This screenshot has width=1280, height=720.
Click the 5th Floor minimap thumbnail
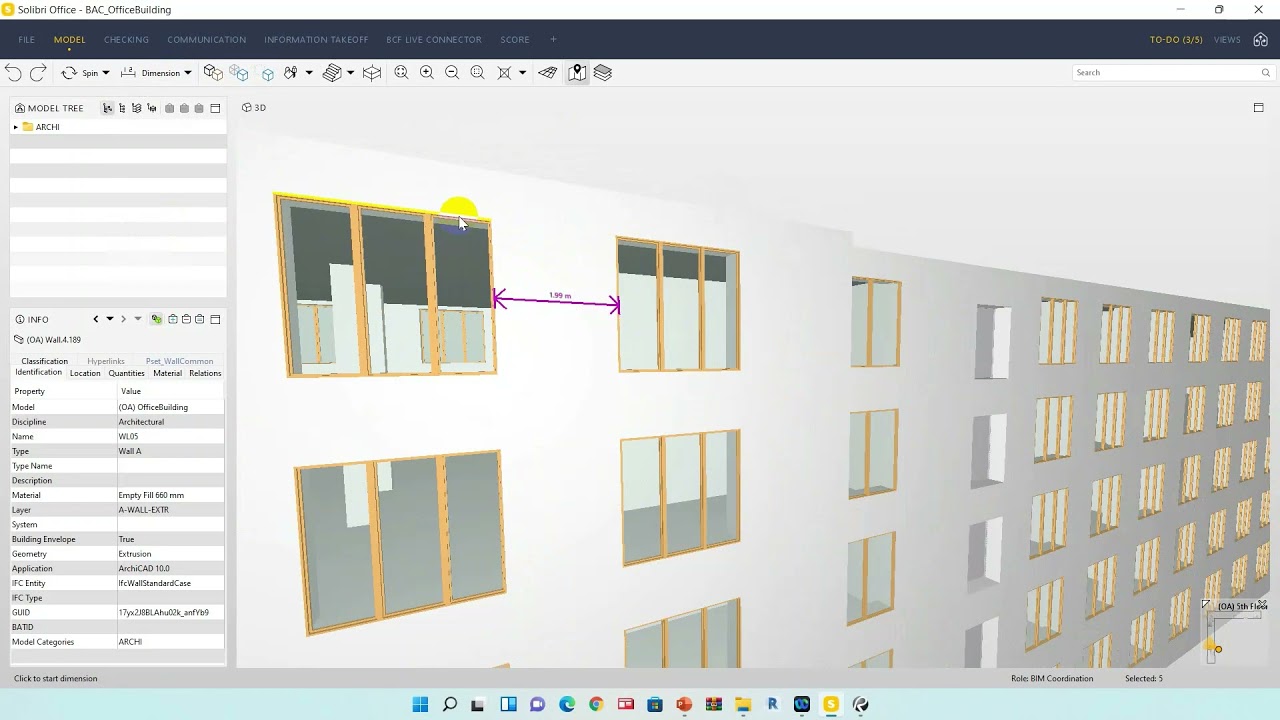pyautogui.click(x=1236, y=632)
